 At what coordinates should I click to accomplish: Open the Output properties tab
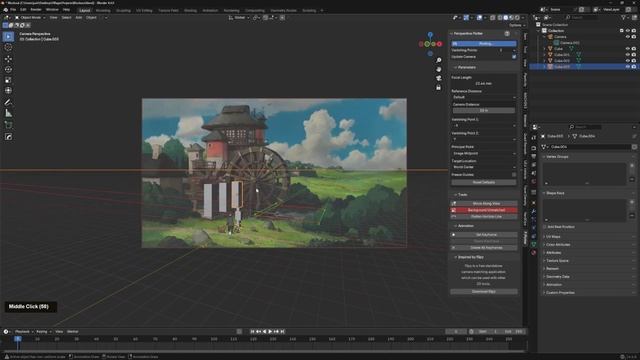click(533, 157)
